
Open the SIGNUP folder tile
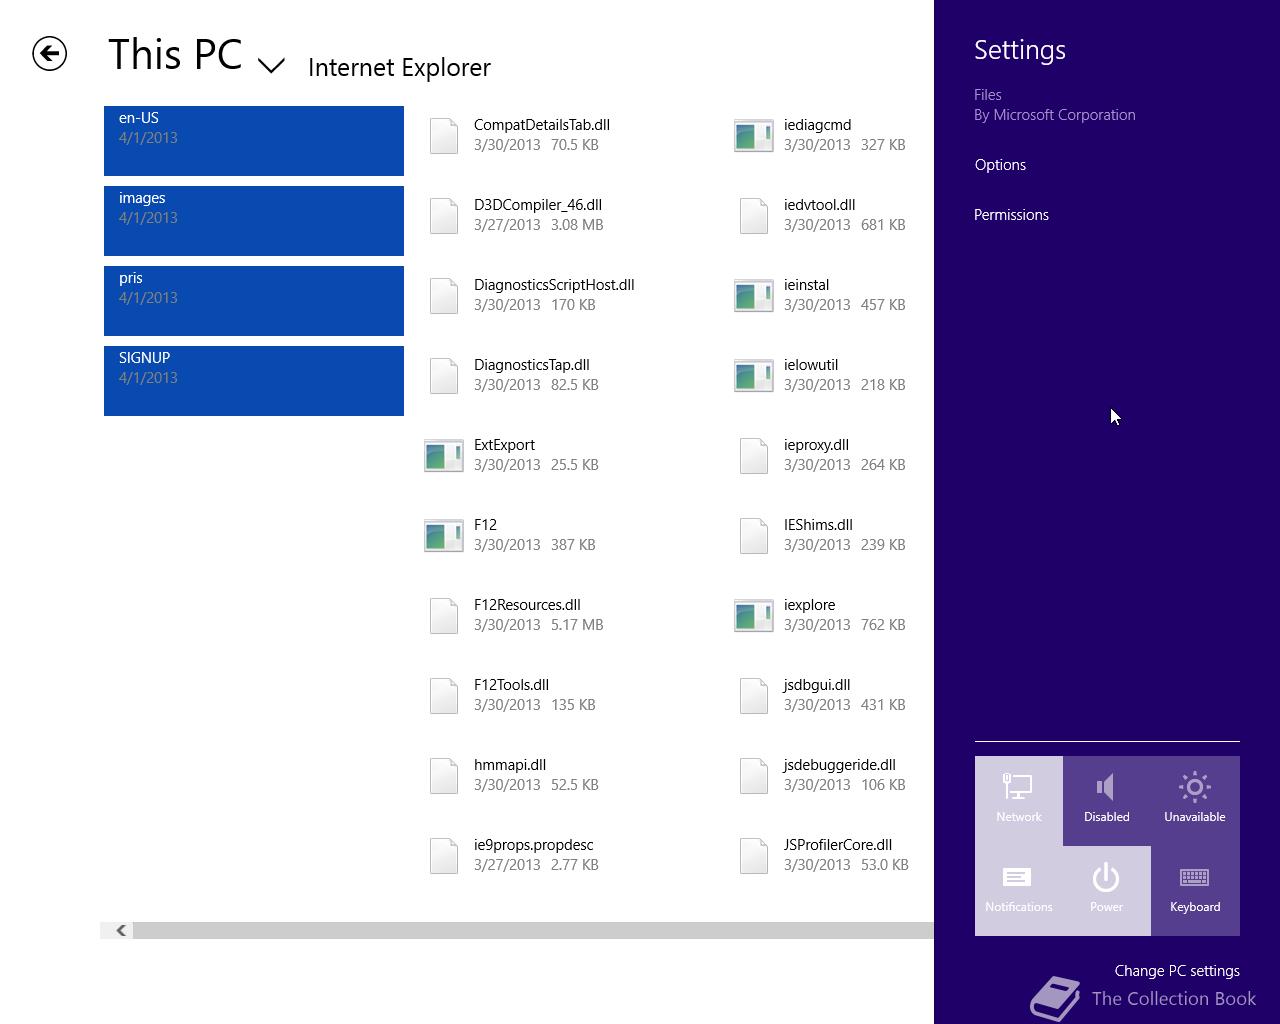pos(254,381)
